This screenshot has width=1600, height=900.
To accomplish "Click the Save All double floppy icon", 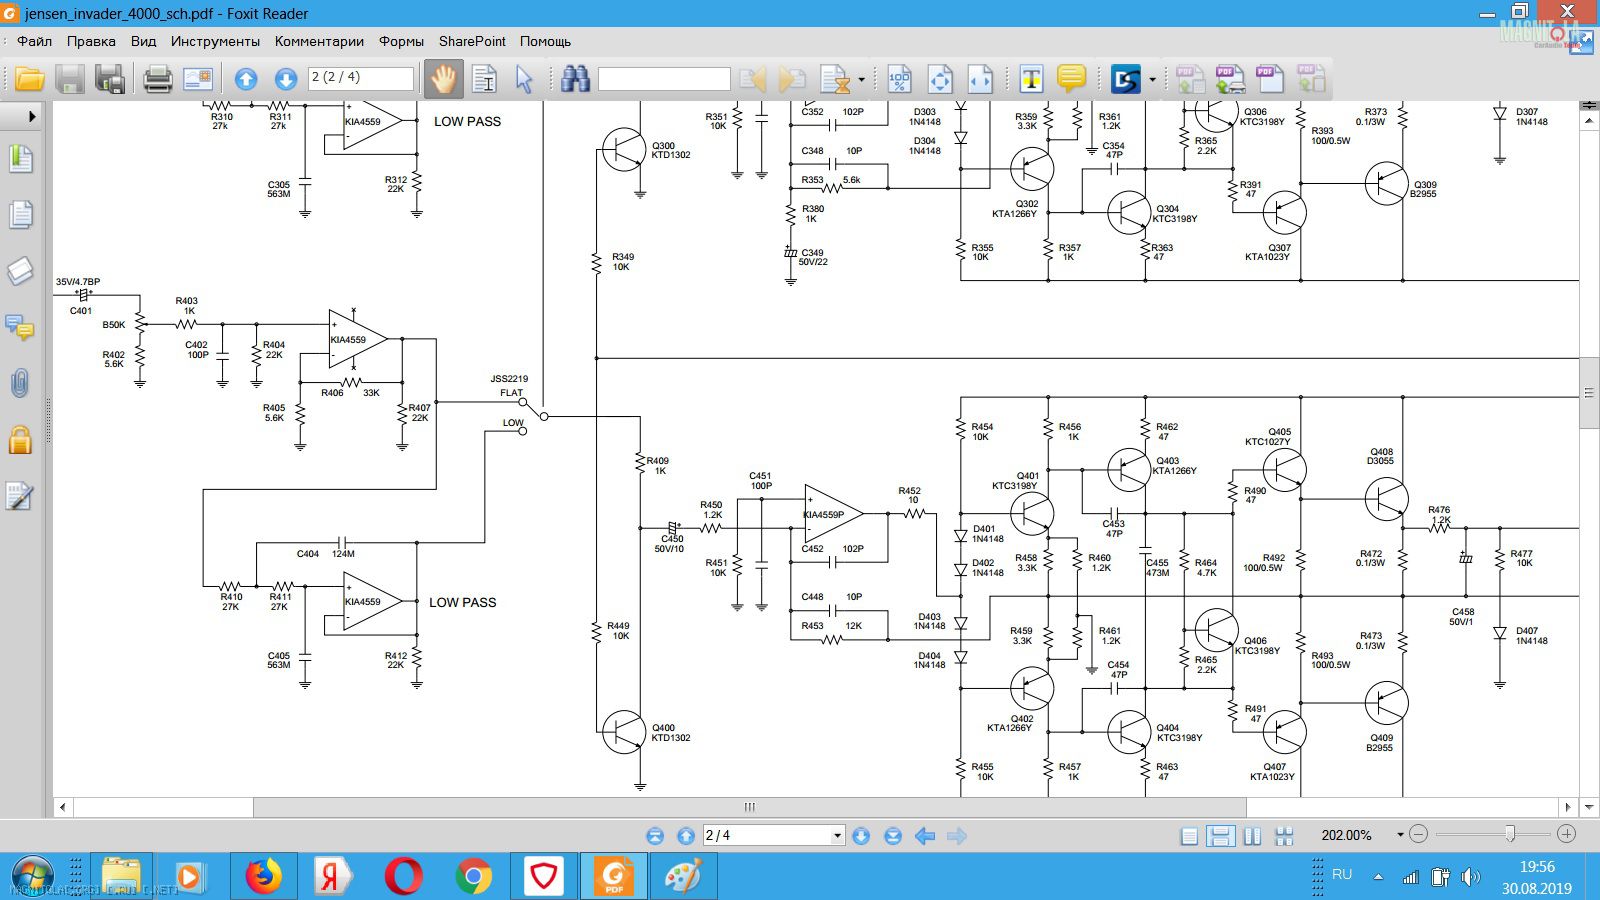I will (x=109, y=79).
